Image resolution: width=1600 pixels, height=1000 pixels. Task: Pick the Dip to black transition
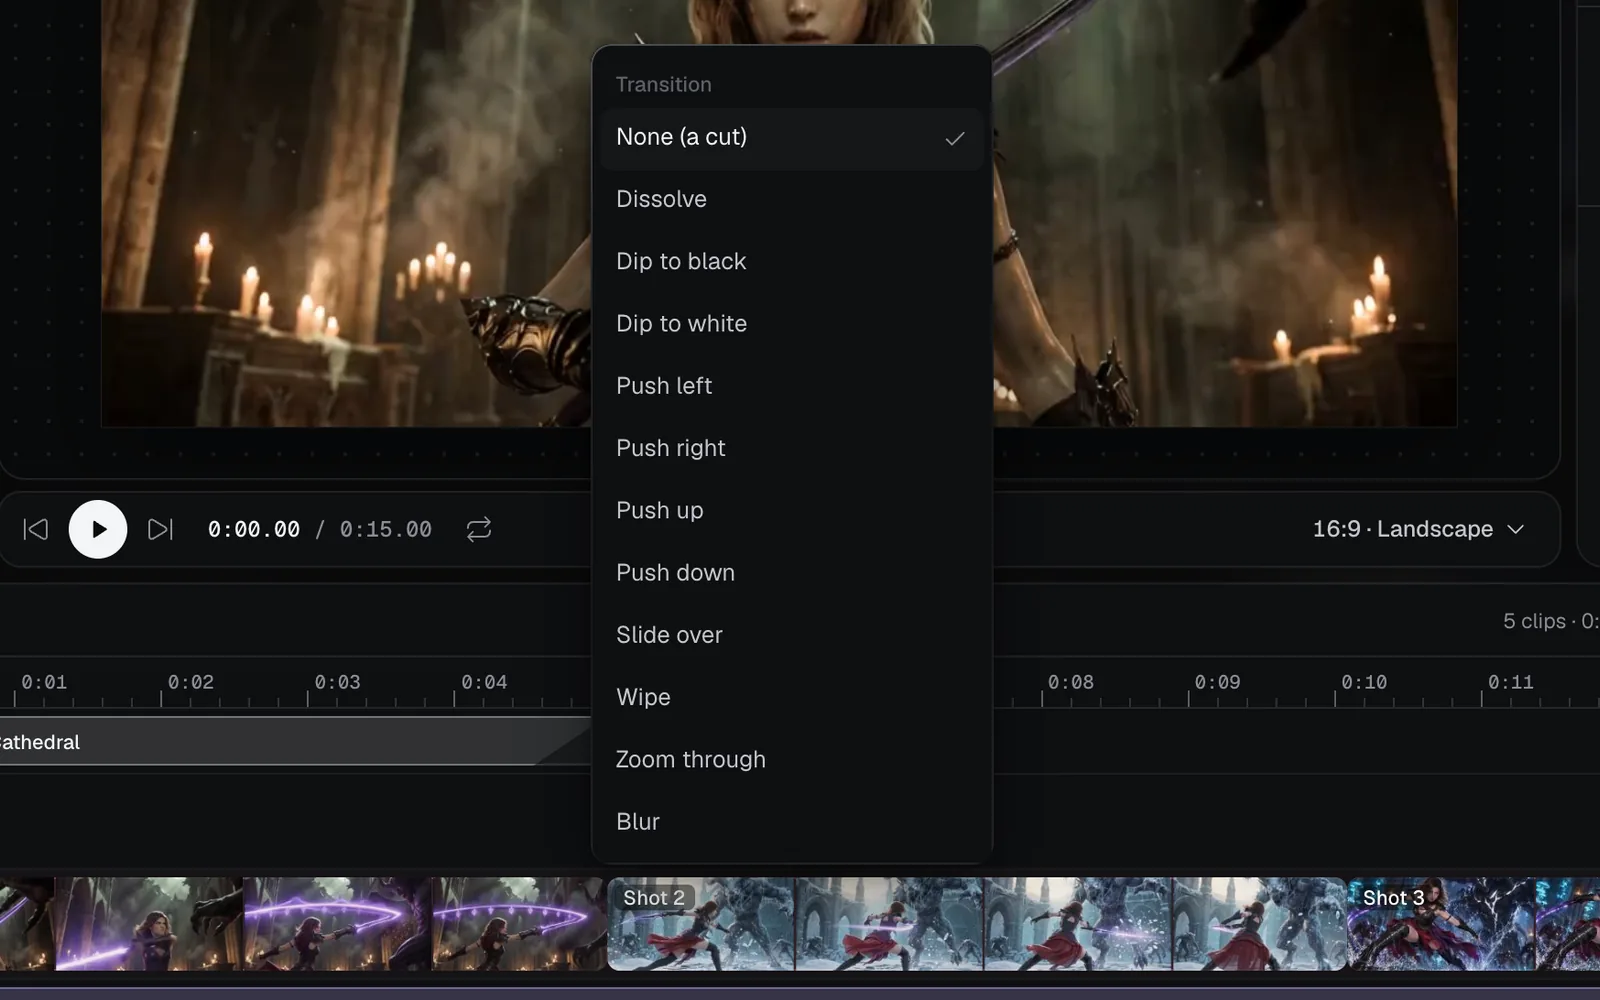tap(792, 261)
